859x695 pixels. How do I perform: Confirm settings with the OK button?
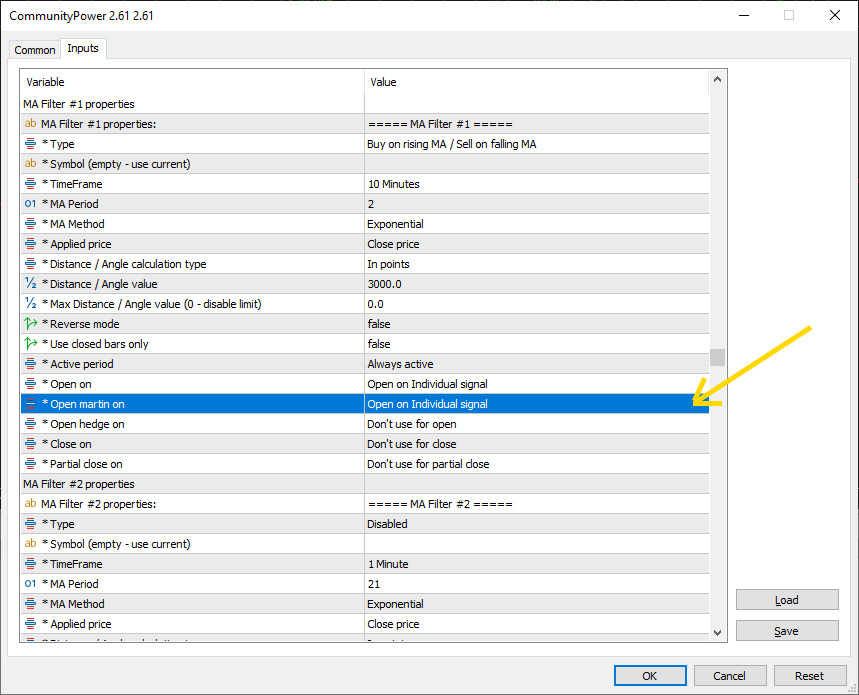(650, 676)
